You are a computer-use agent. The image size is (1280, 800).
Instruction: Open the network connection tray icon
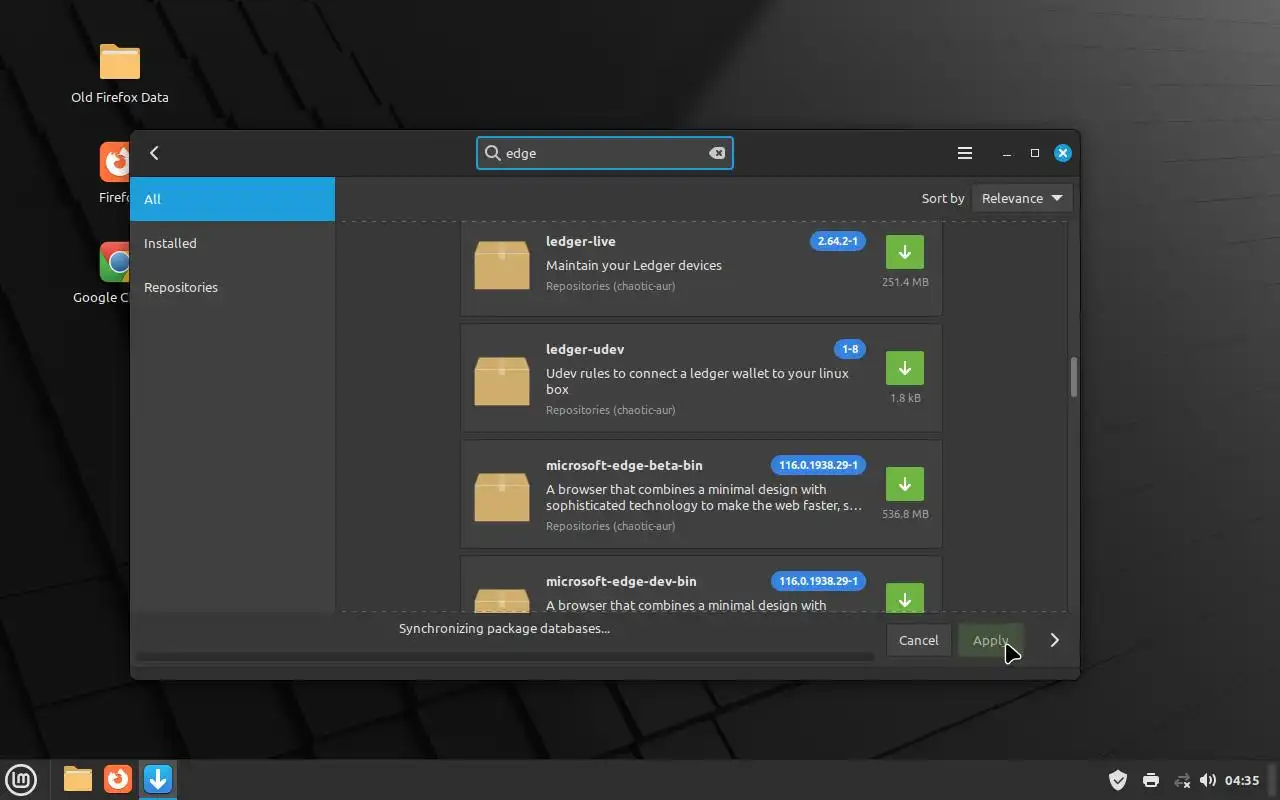click(1182, 780)
